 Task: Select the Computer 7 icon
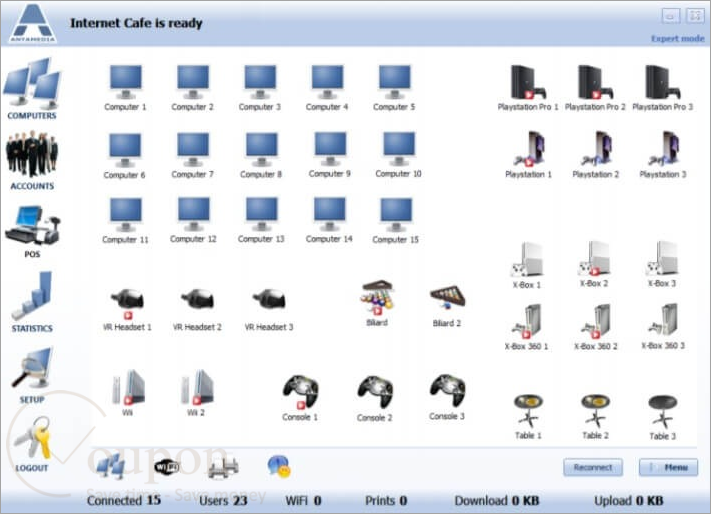coord(193,150)
